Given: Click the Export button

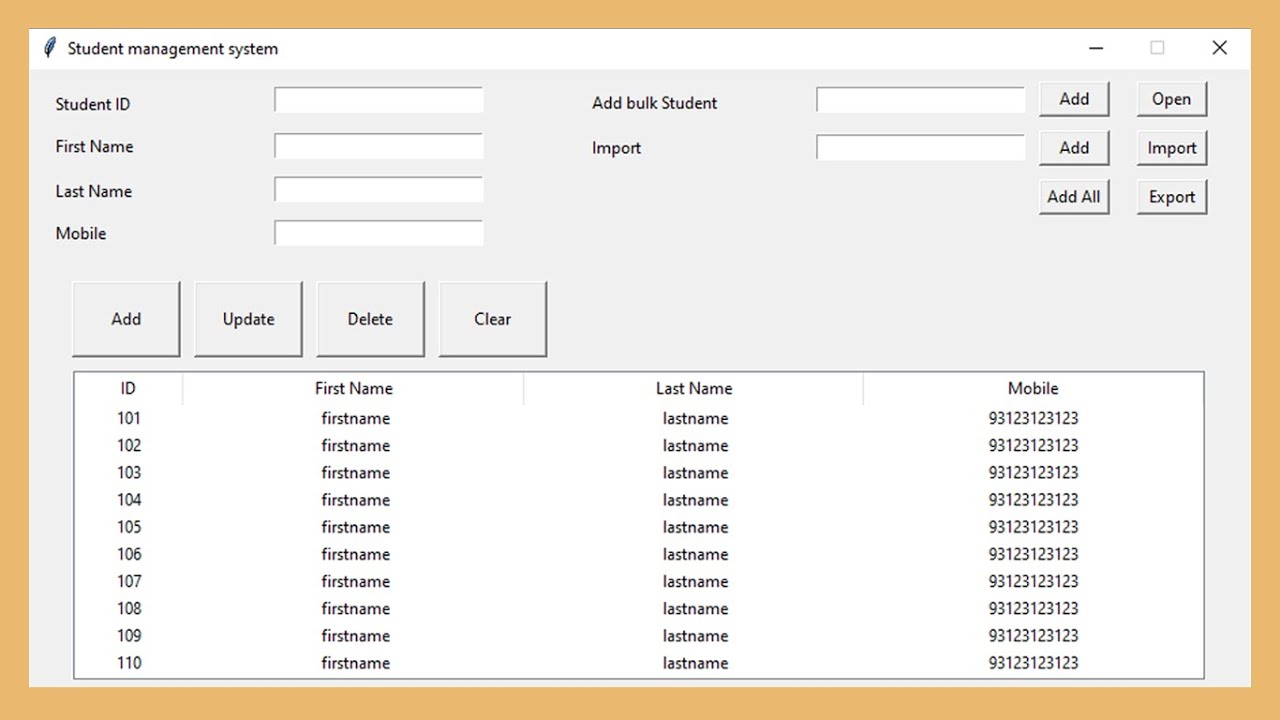Looking at the screenshot, I should point(1172,197).
